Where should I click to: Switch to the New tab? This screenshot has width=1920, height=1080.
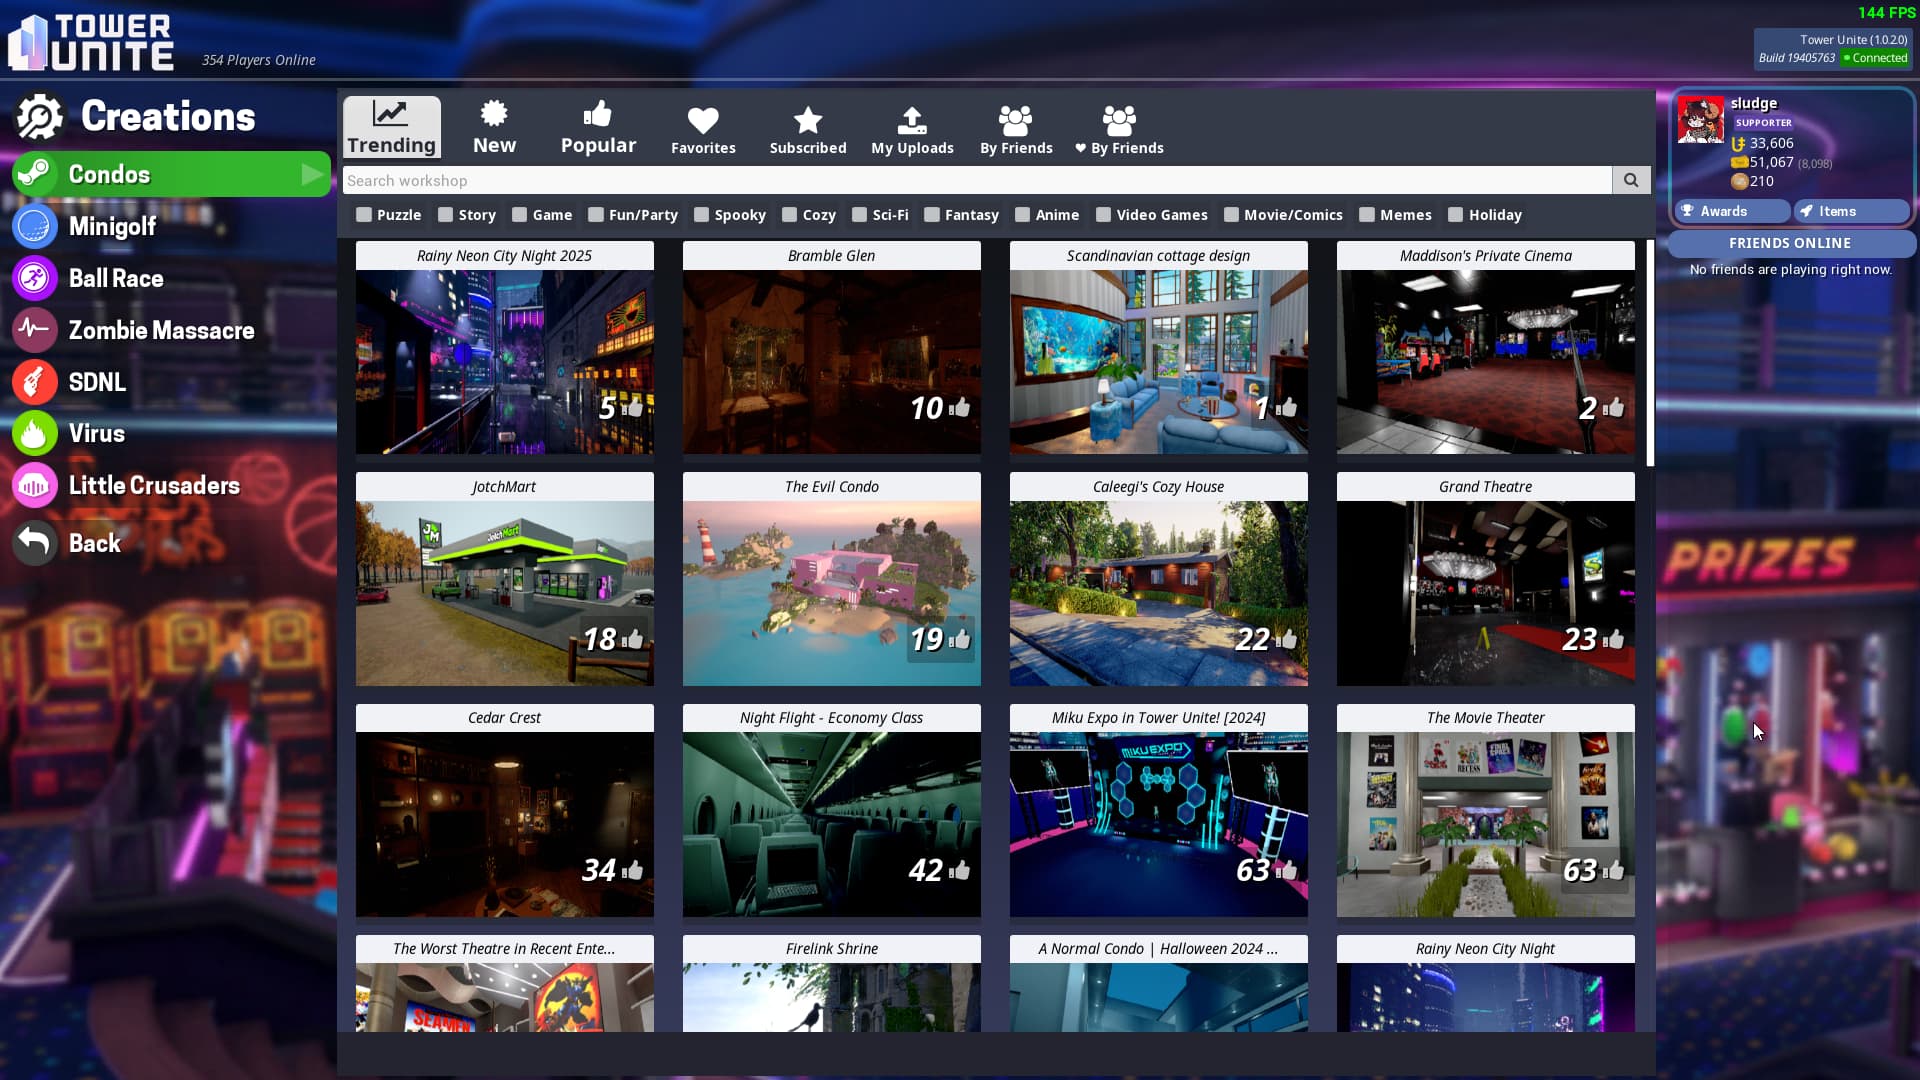point(494,128)
